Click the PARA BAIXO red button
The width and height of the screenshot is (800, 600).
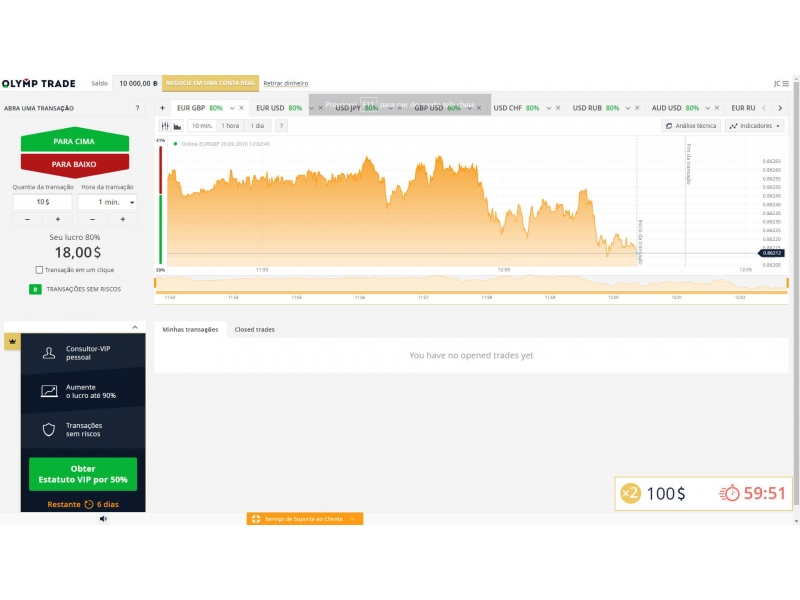[74, 165]
